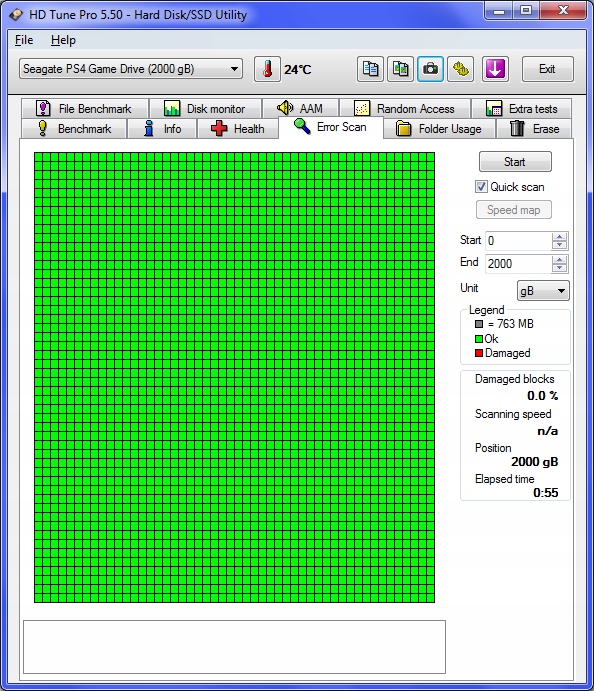
Task: Decrease the End value with down arrow
Action: coord(560,268)
